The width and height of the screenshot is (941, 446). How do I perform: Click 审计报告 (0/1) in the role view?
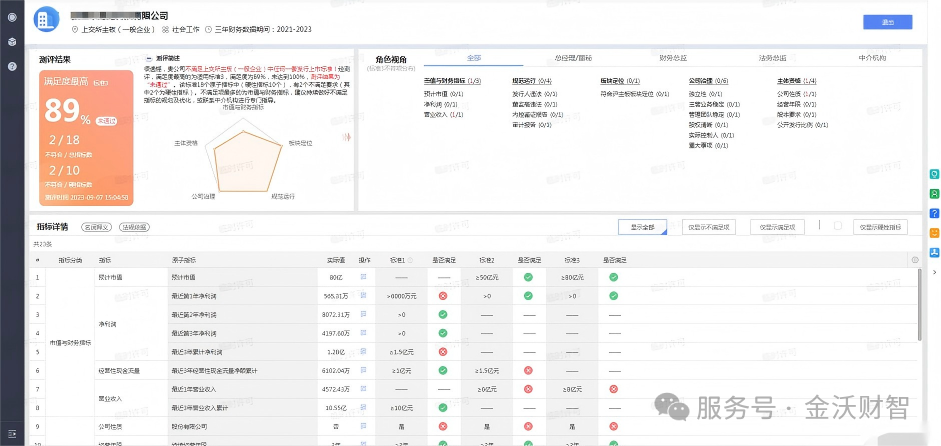point(532,125)
